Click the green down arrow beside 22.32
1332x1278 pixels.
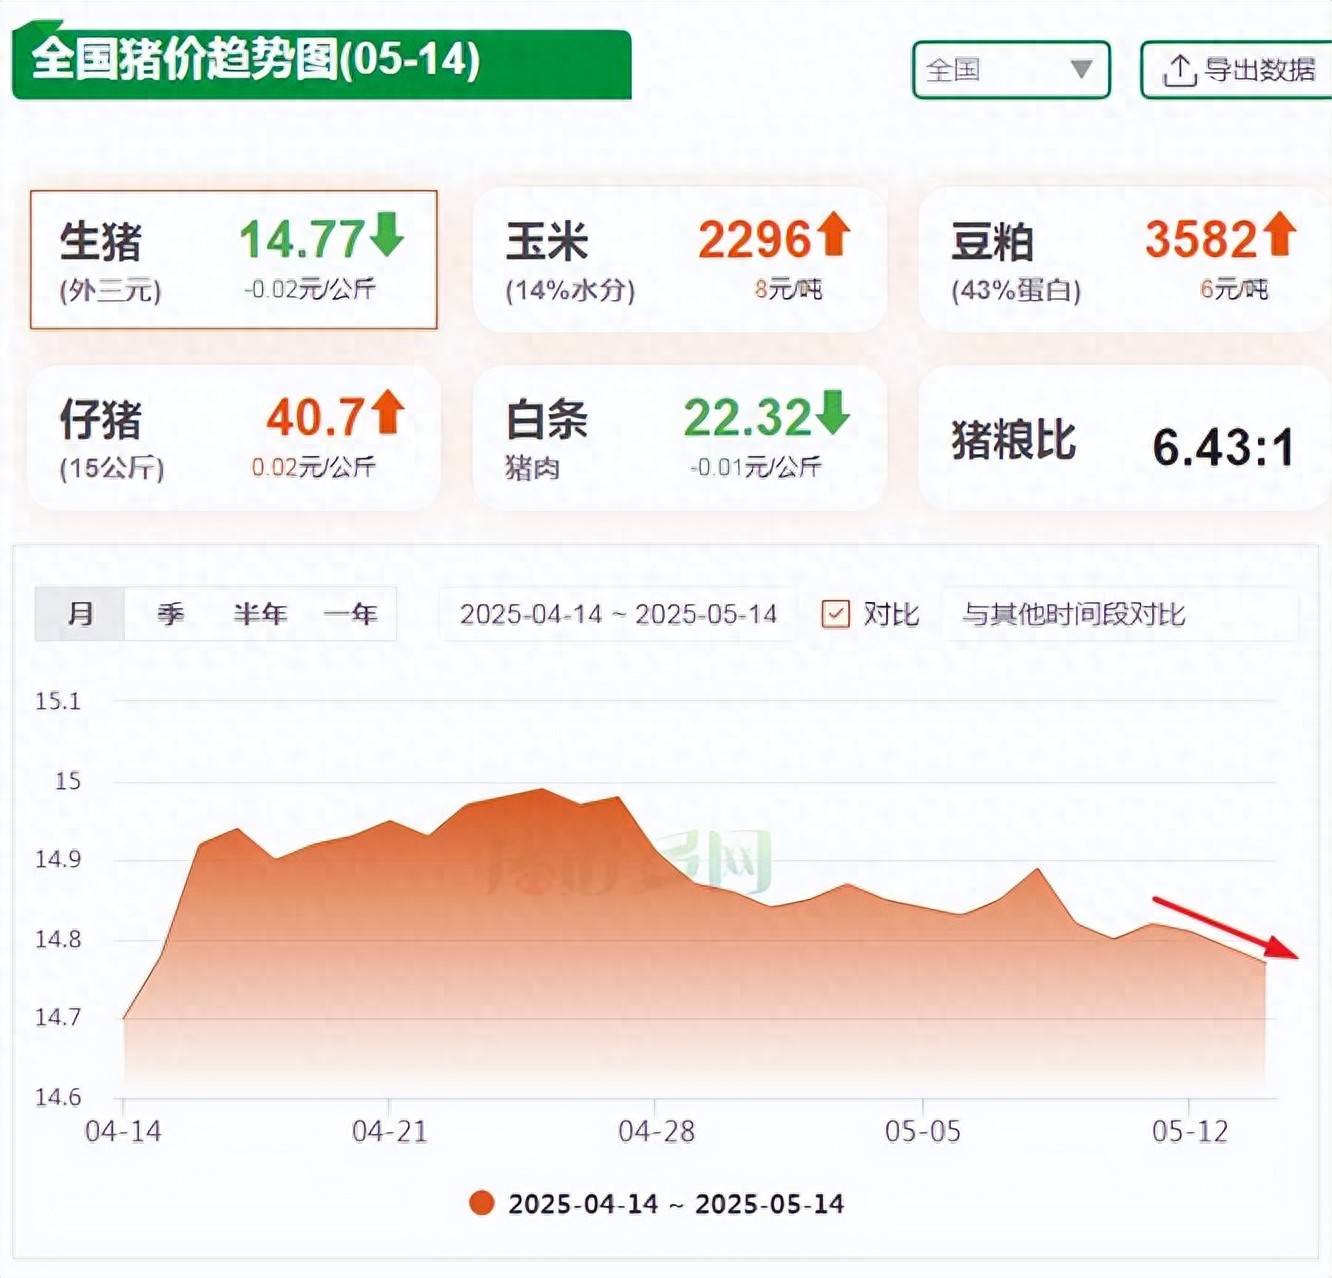click(x=832, y=412)
